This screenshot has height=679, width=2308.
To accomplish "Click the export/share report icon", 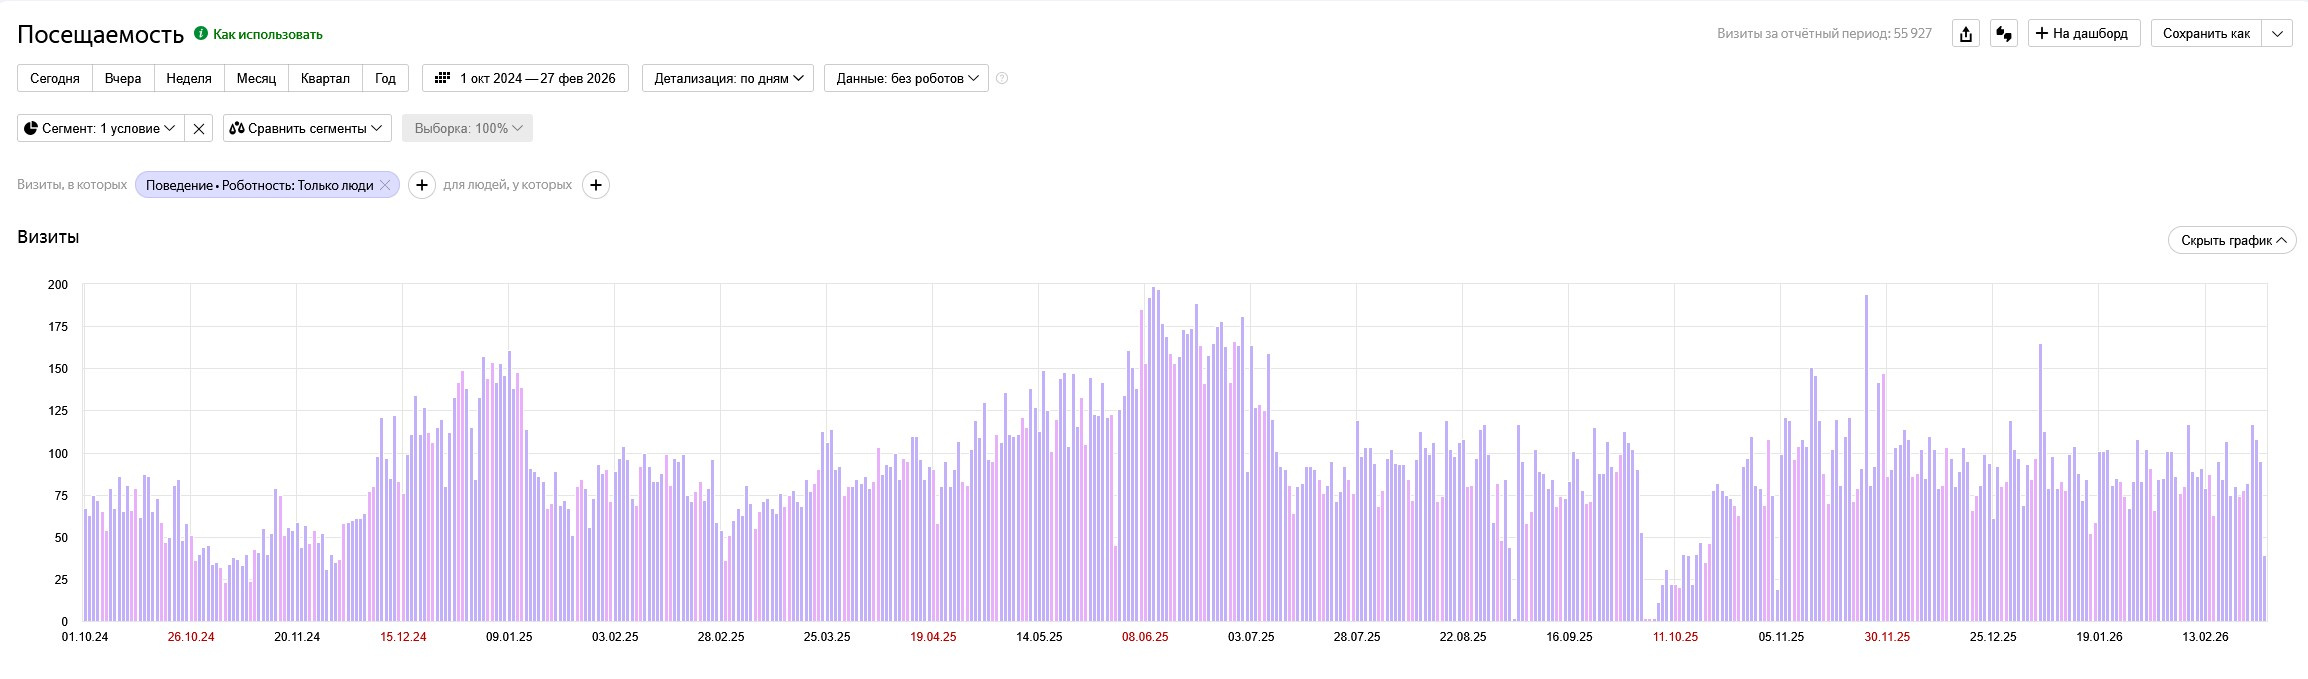I will (1966, 34).
